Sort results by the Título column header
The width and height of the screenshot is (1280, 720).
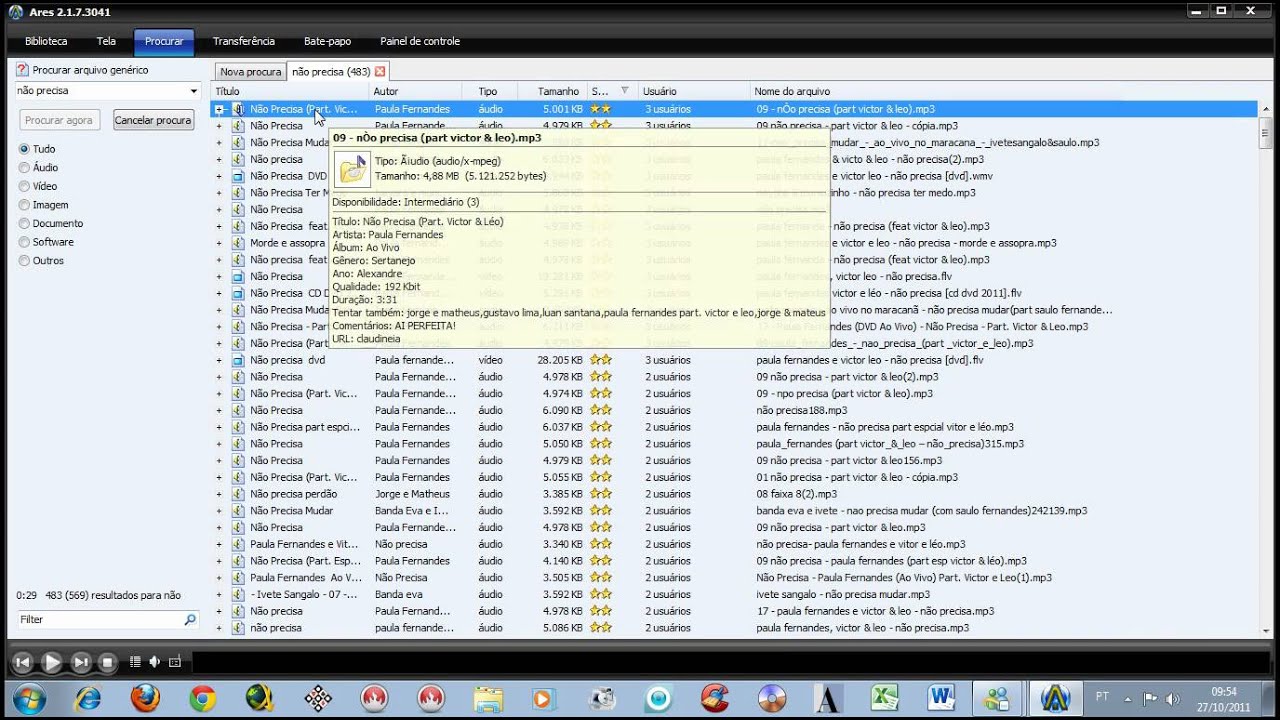point(290,91)
